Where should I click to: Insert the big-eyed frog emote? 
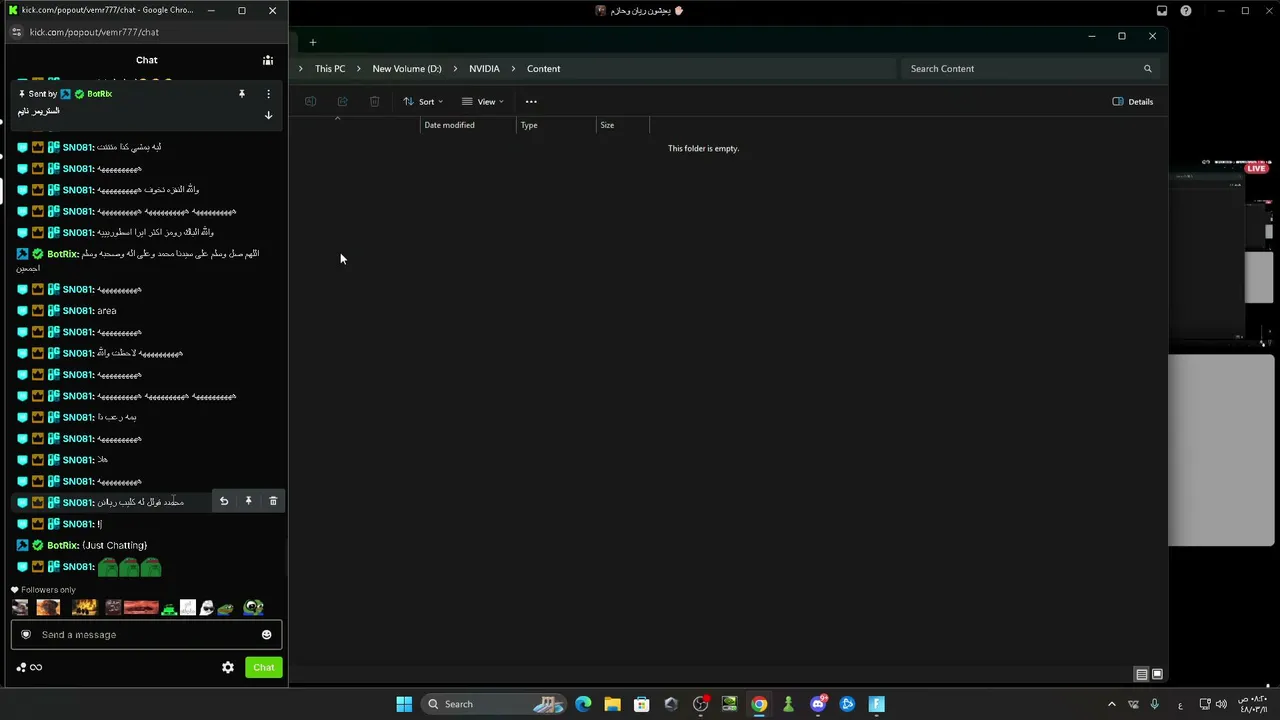tap(254, 607)
